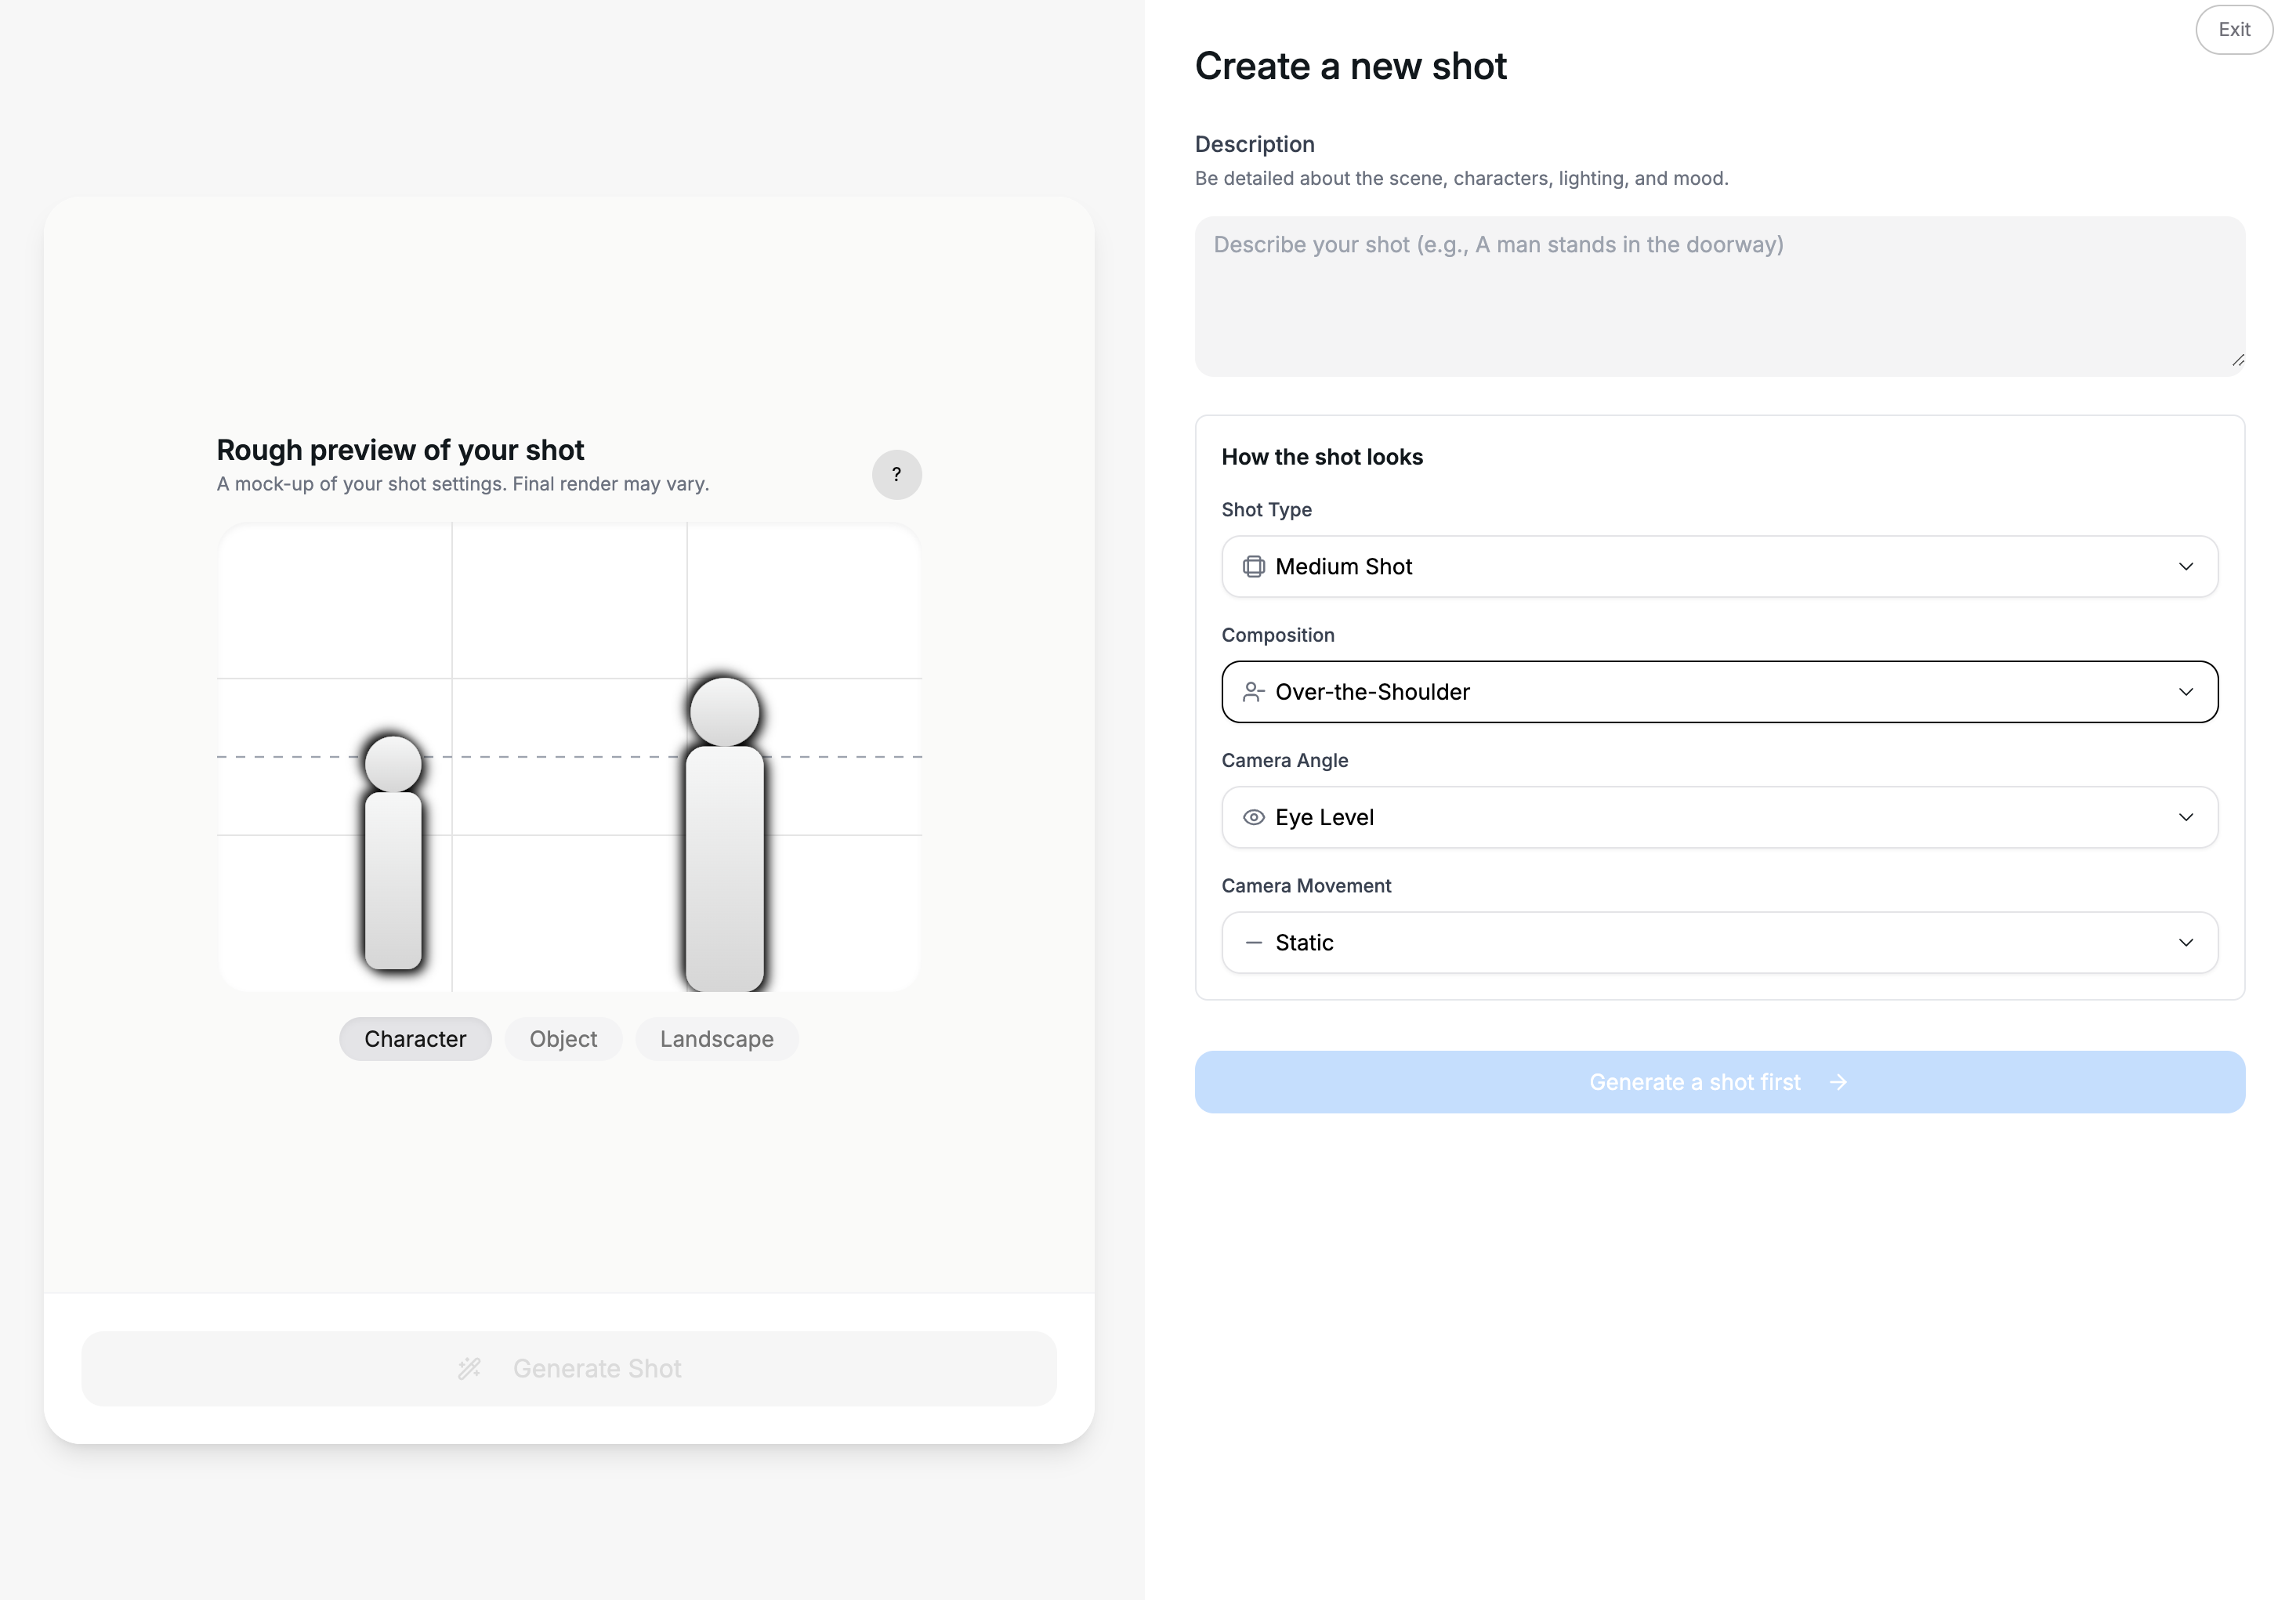This screenshot has width=2296, height=1600.
Task: Click the Eye Level eye icon
Action: point(1253,817)
